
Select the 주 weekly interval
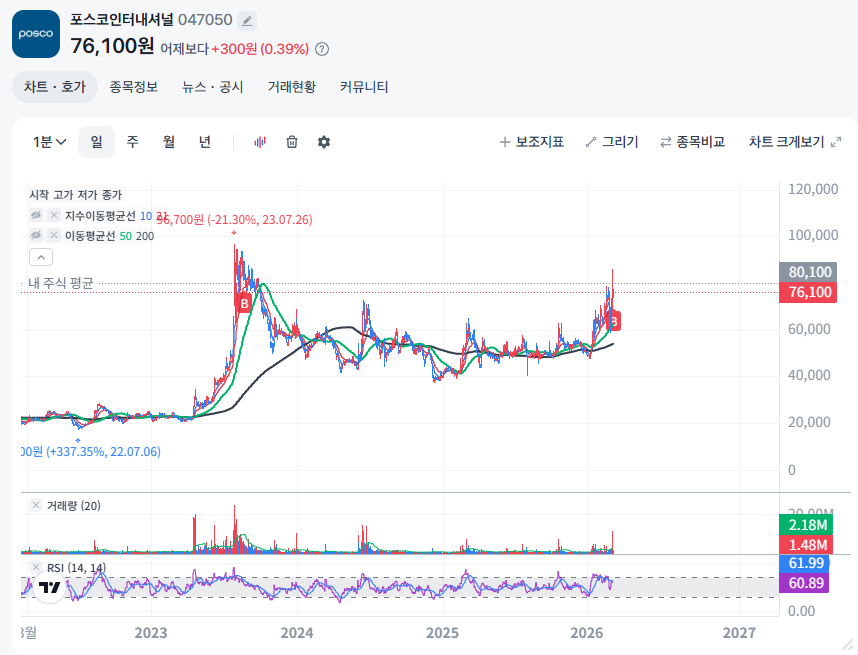132,142
